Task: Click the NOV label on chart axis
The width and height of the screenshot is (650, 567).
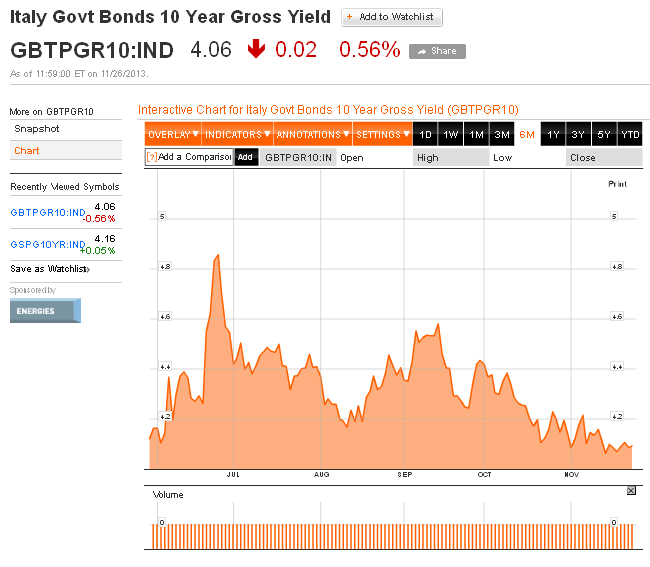Action: coord(571,475)
